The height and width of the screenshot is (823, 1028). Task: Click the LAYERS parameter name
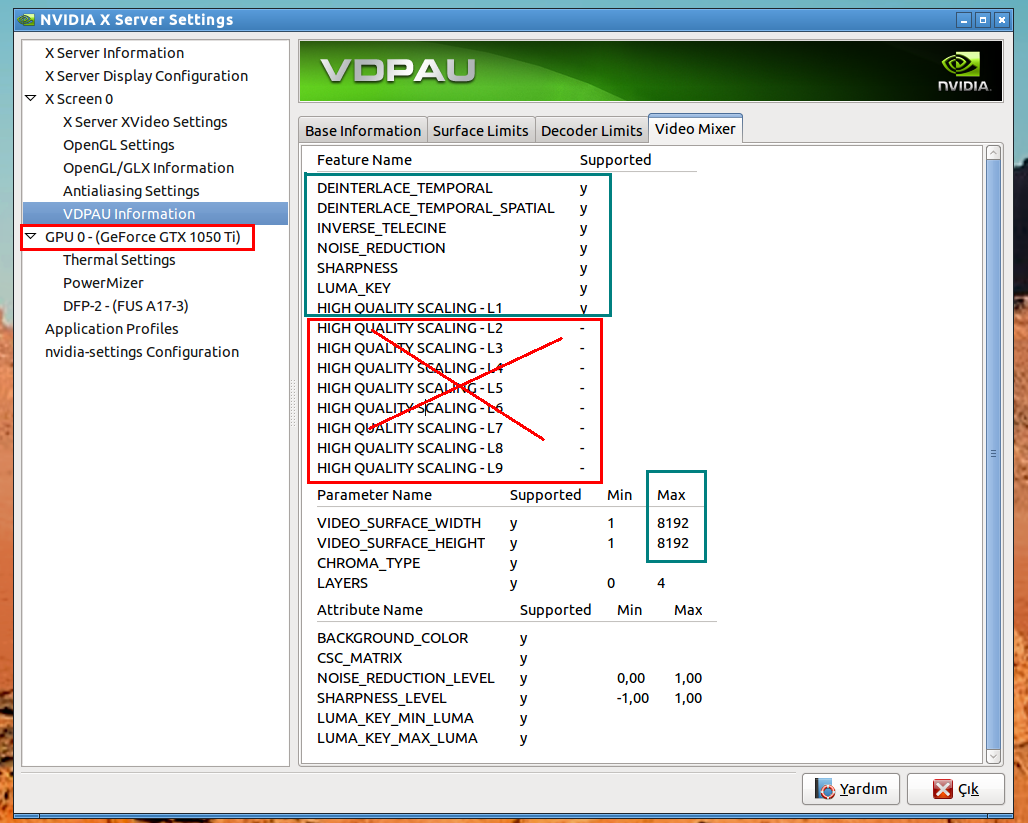point(342,583)
